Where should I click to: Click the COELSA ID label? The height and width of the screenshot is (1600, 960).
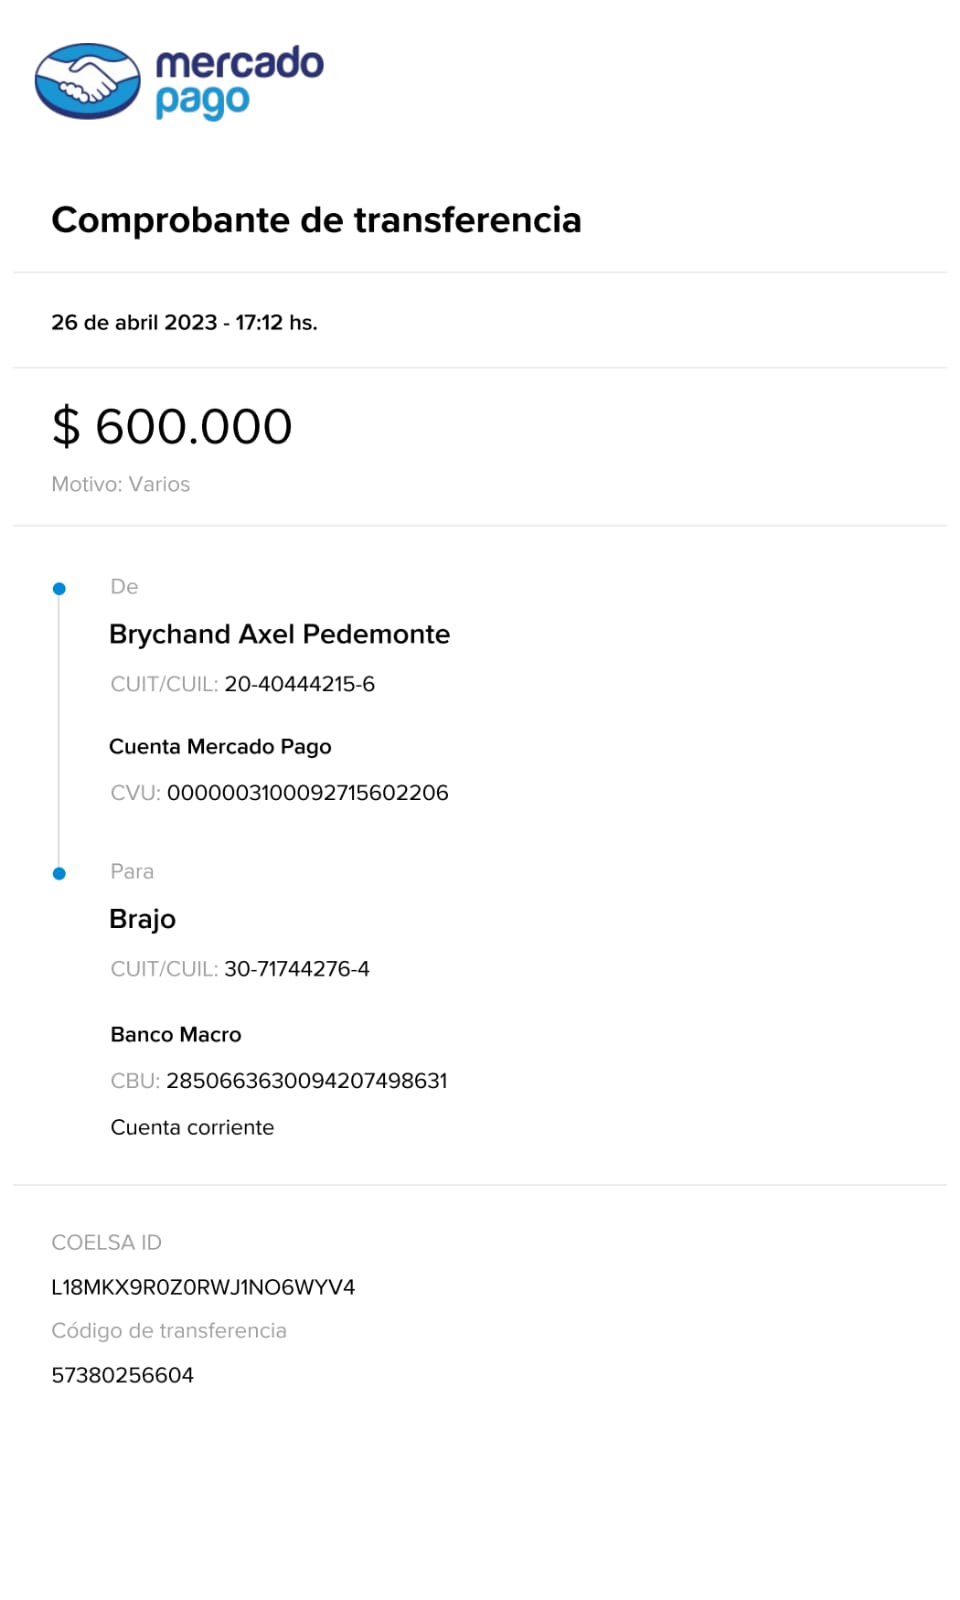tap(106, 1242)
